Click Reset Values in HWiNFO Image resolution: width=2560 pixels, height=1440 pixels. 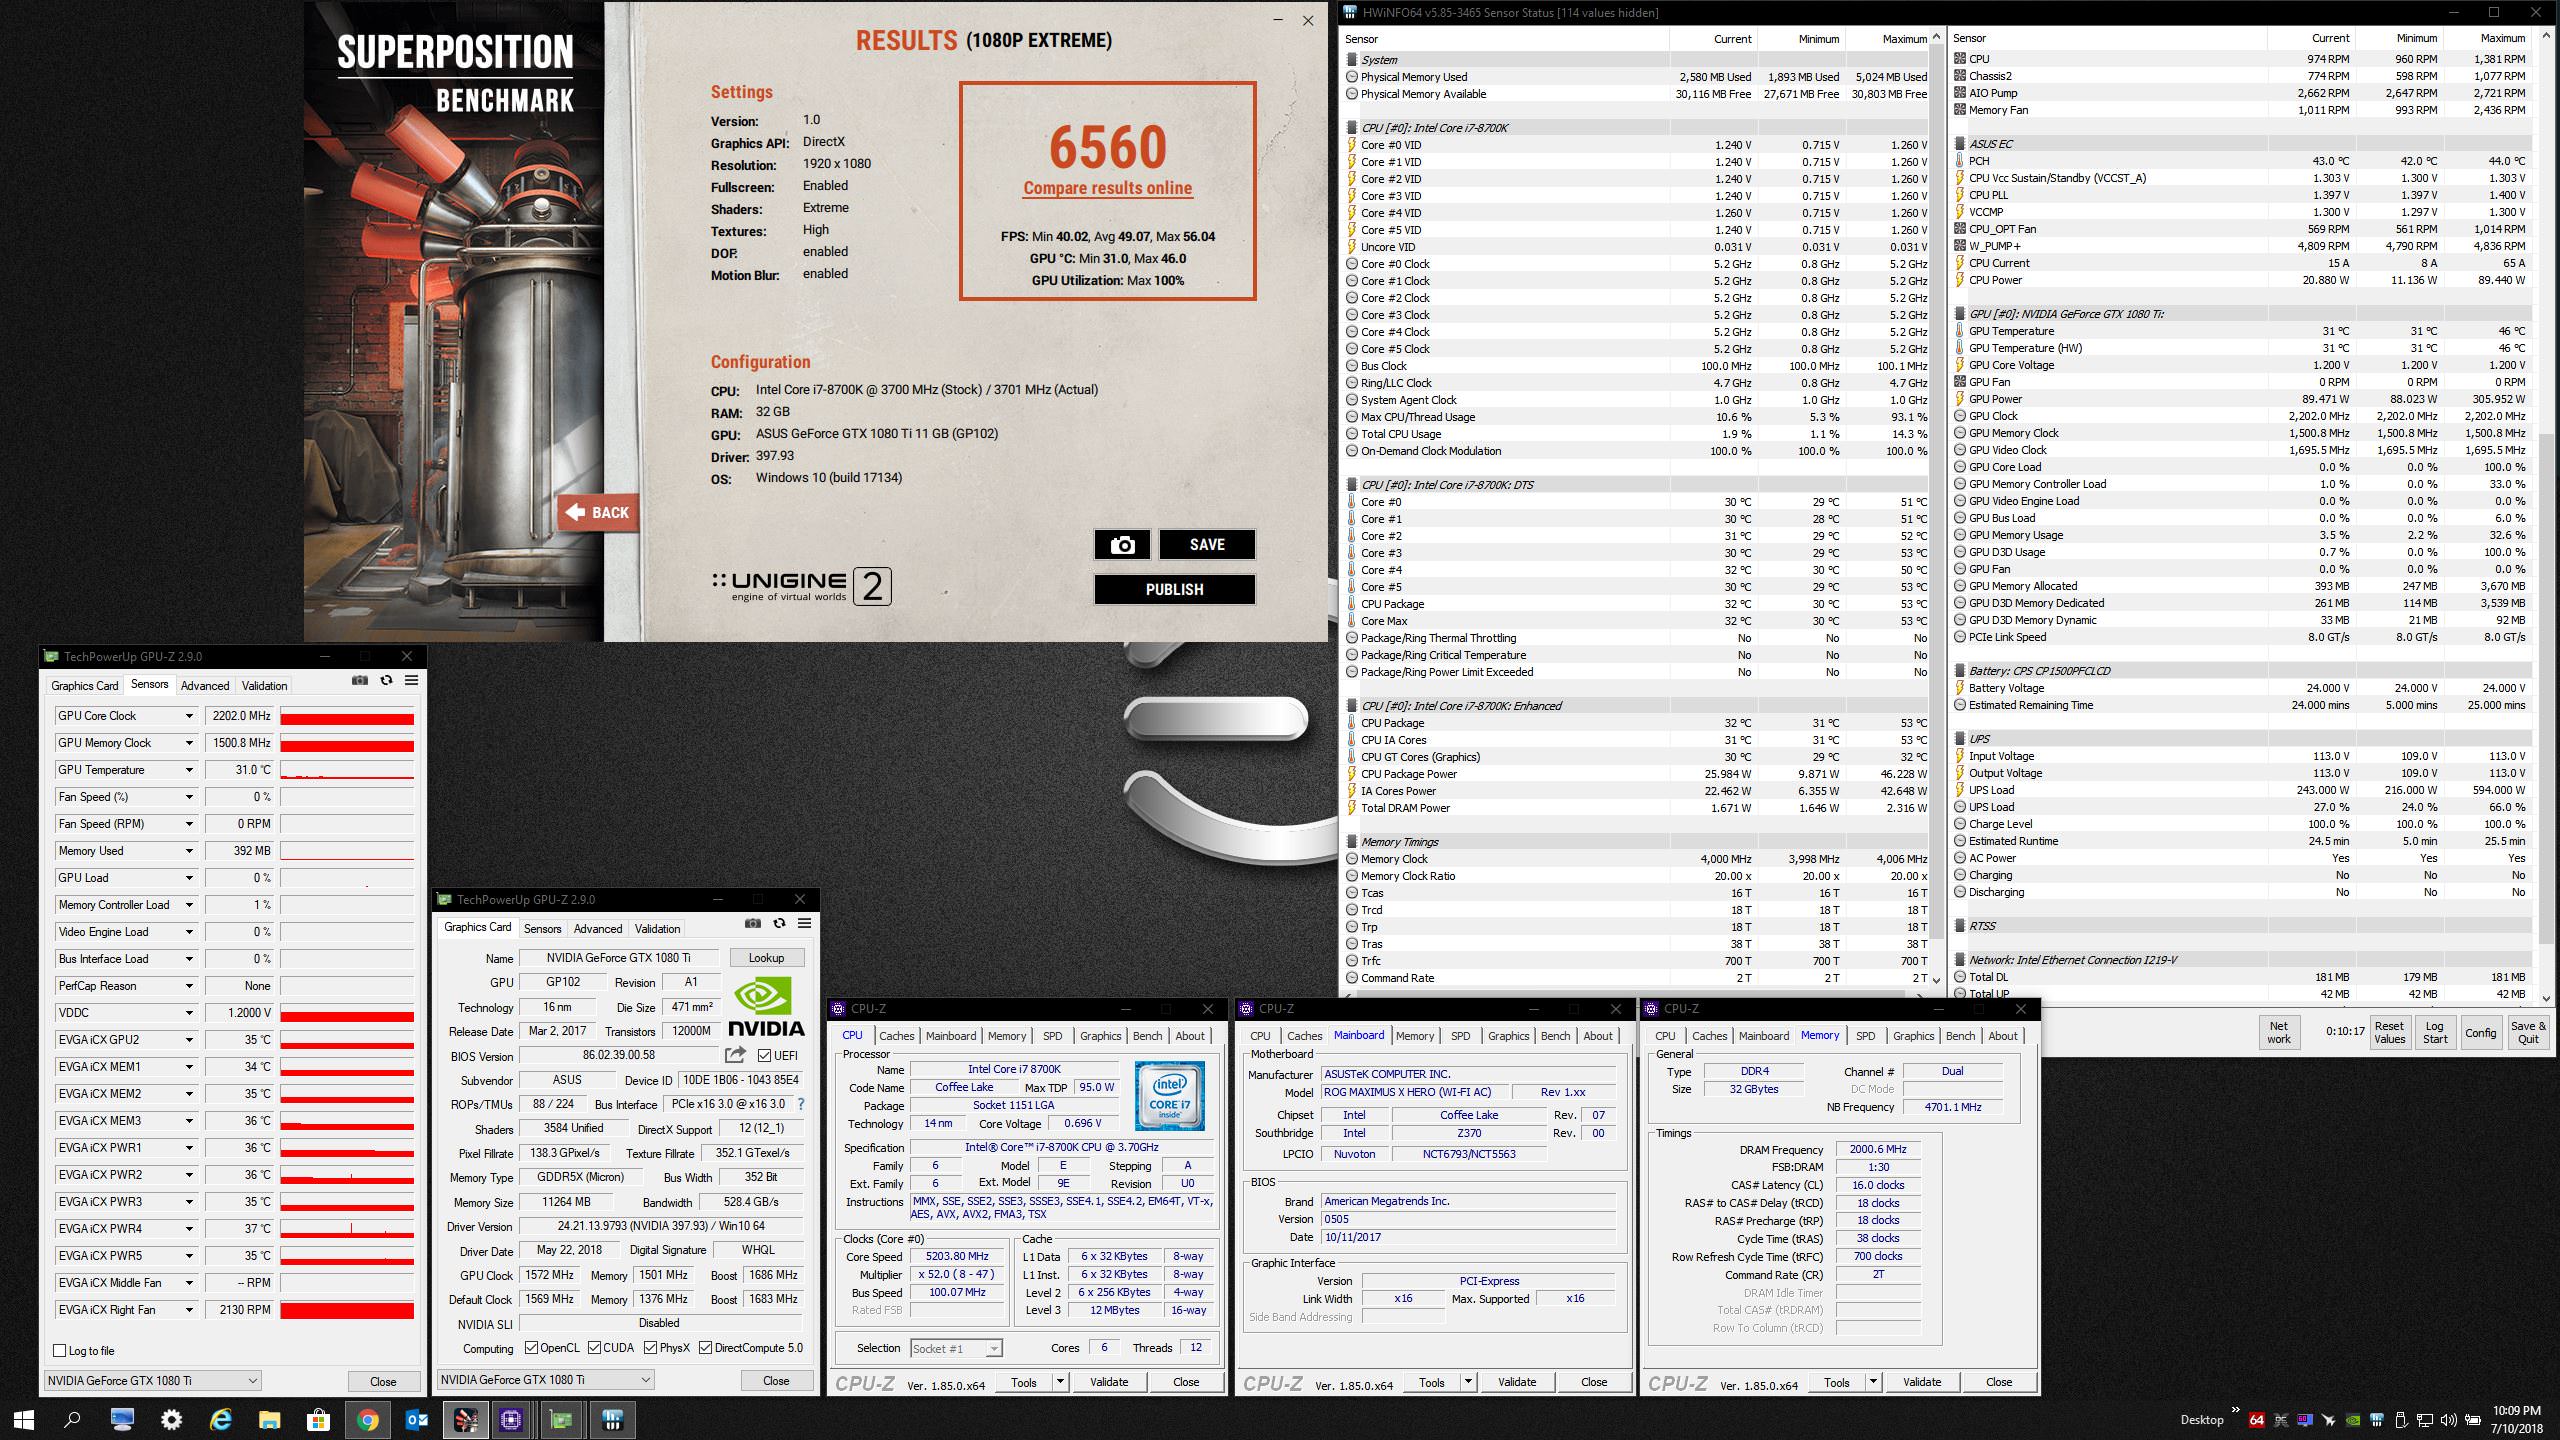[x=2389, y=1032]
